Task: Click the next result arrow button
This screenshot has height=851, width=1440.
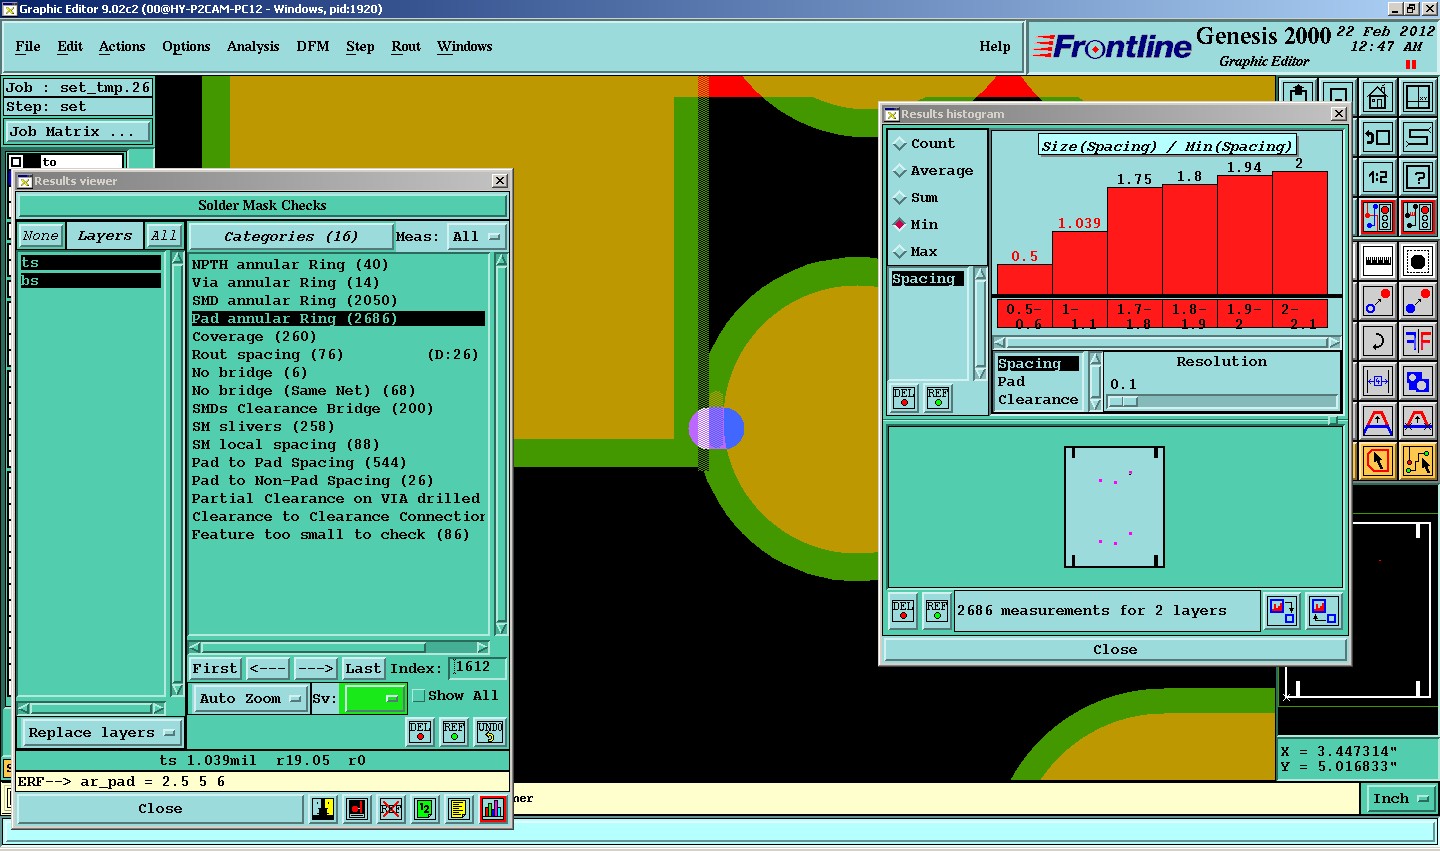Action: [x=315, y=668]
